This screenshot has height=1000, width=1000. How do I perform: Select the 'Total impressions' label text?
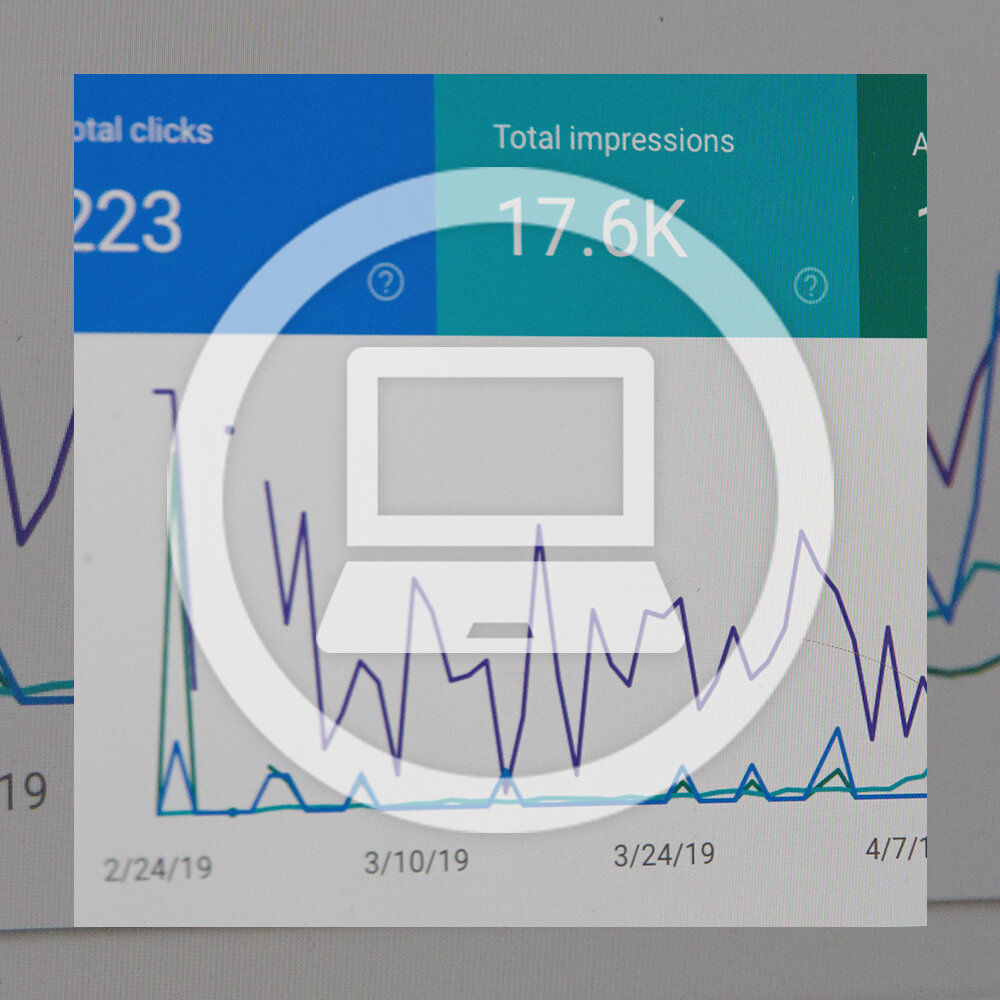(614, 139)
